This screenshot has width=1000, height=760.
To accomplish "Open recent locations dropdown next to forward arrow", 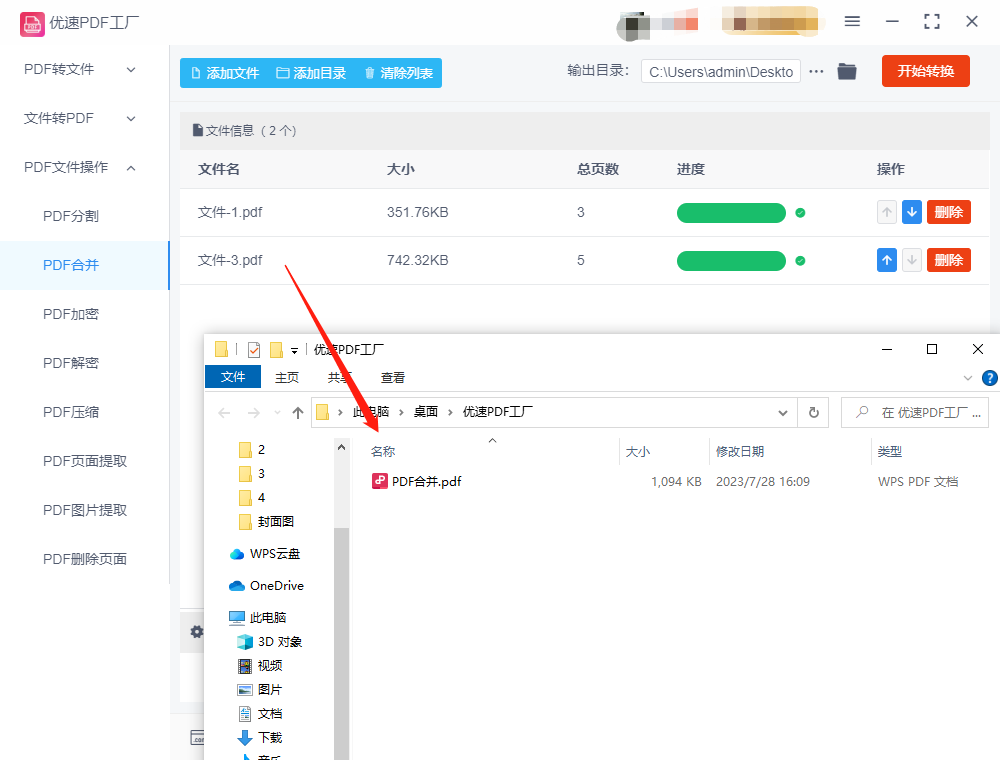I will (x=277, y=413).
